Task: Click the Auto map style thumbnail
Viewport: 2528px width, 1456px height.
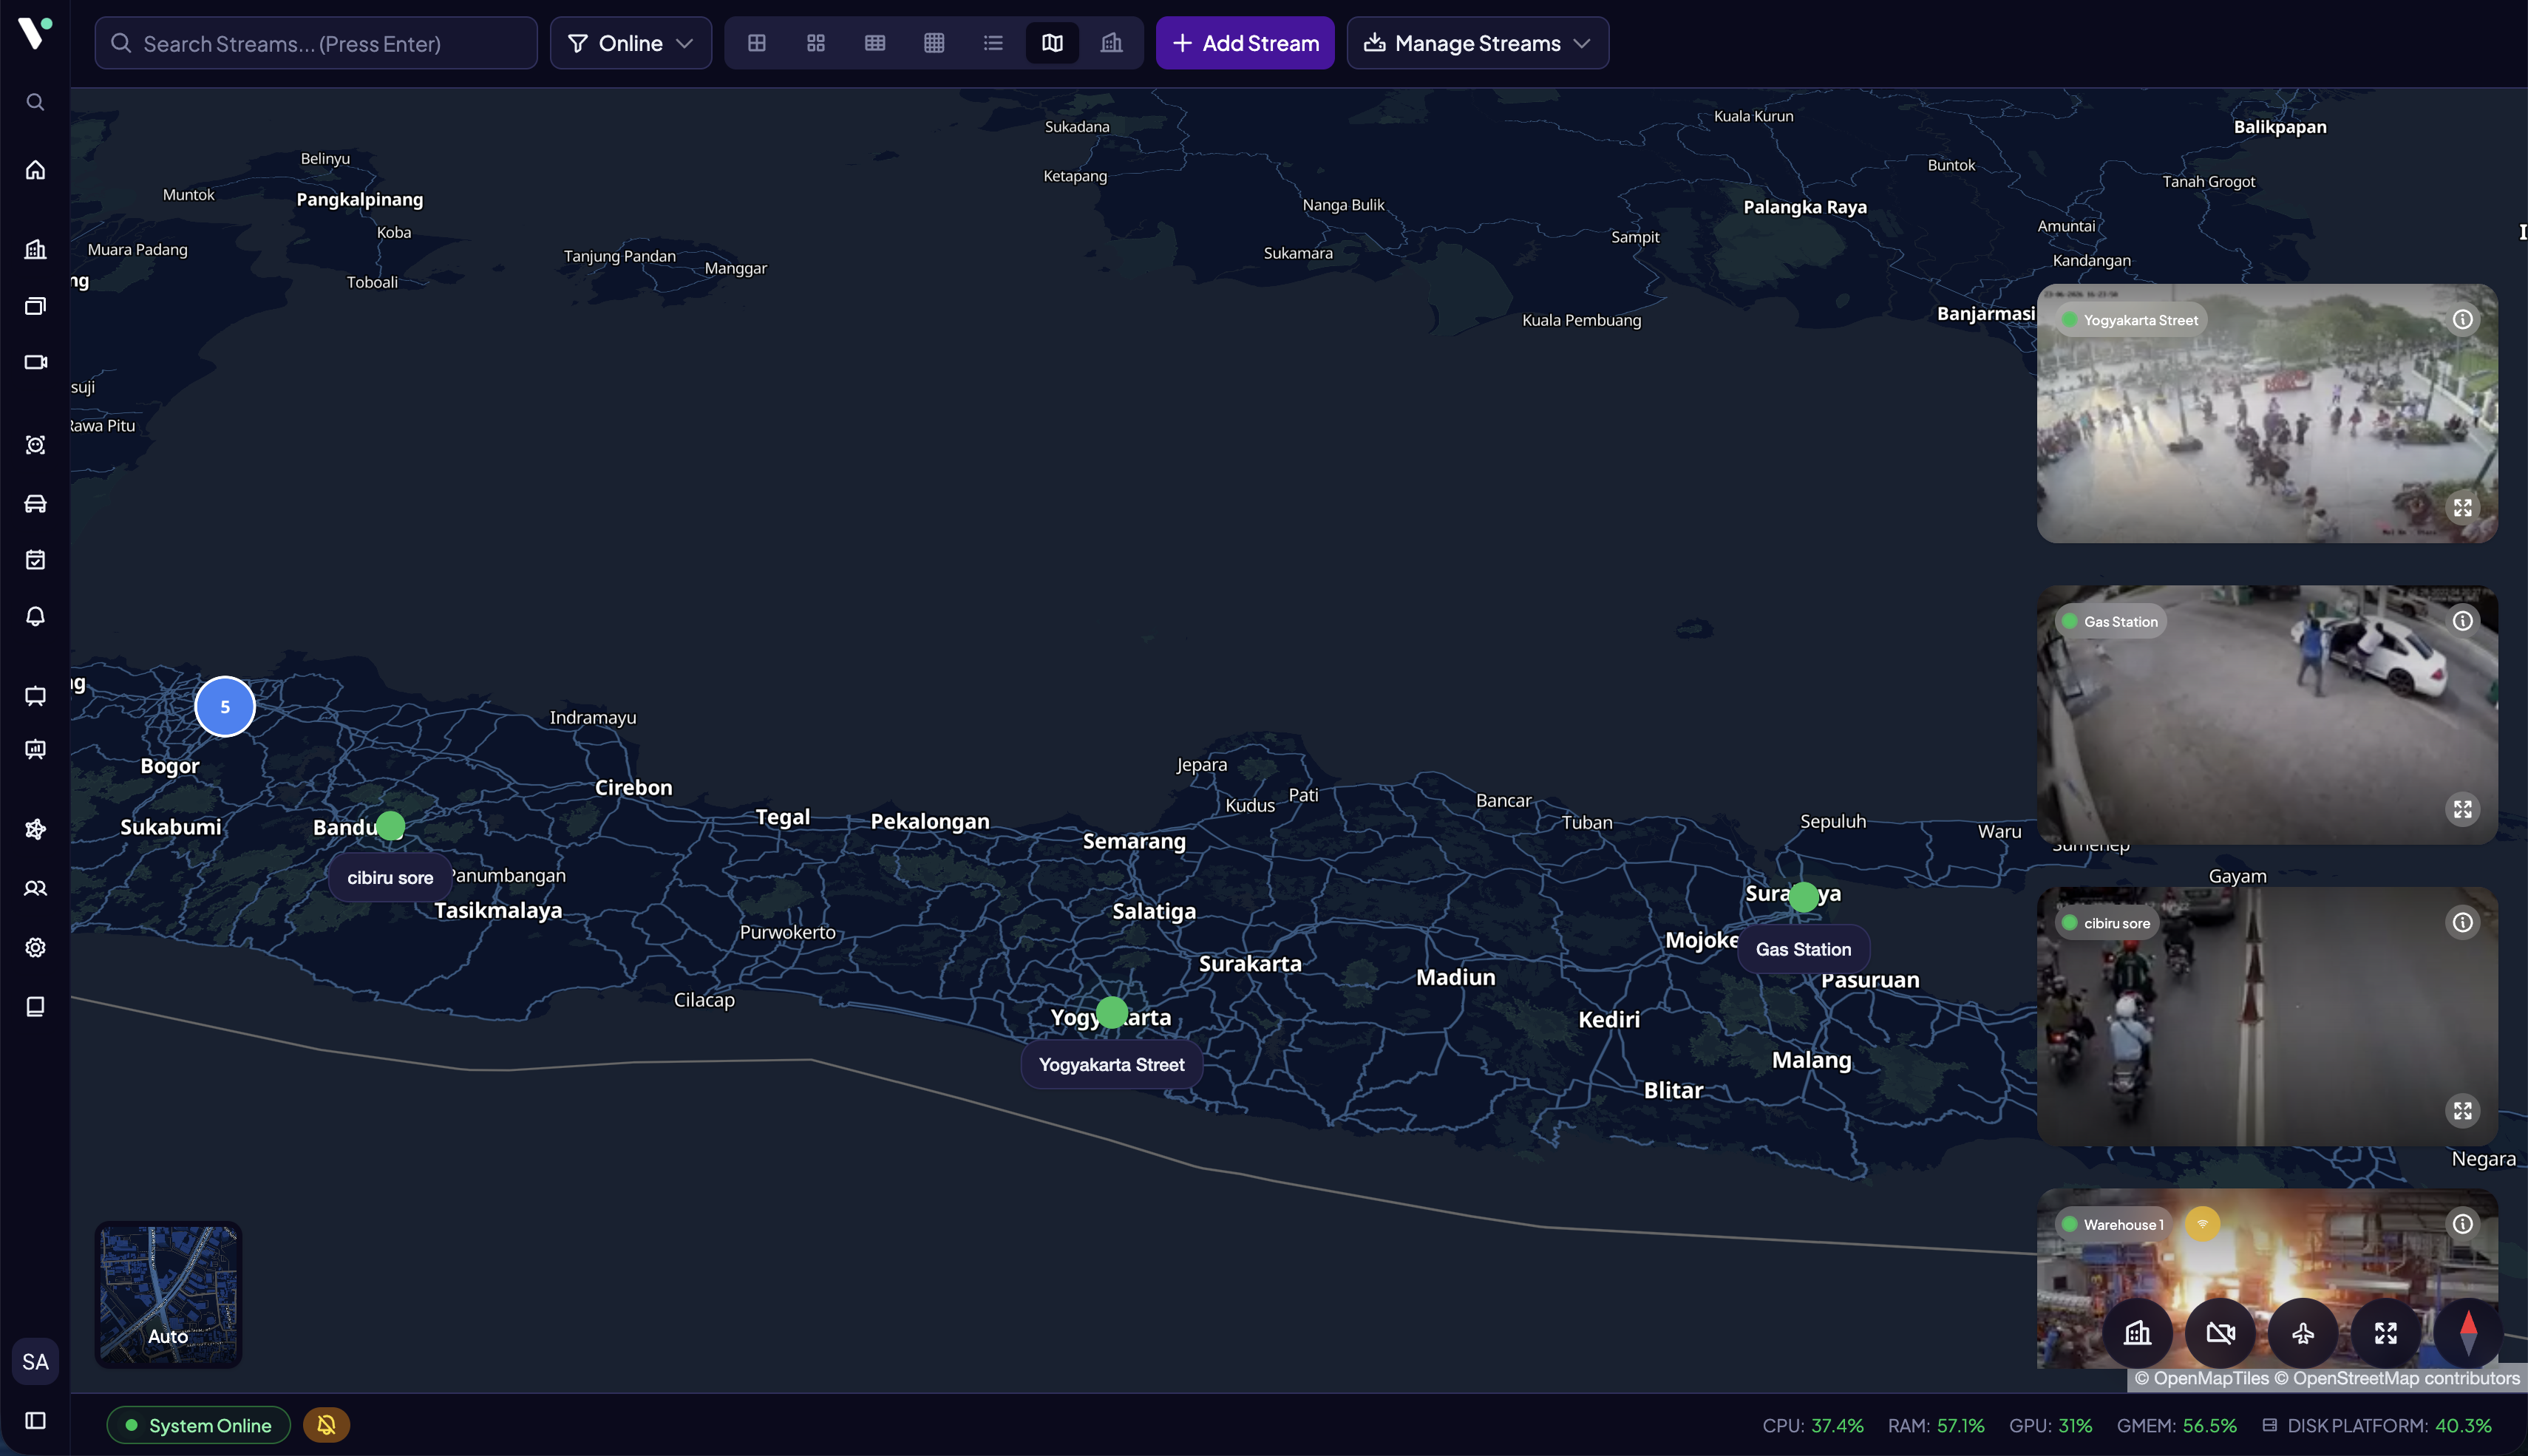Action: tap(168, 1295)
